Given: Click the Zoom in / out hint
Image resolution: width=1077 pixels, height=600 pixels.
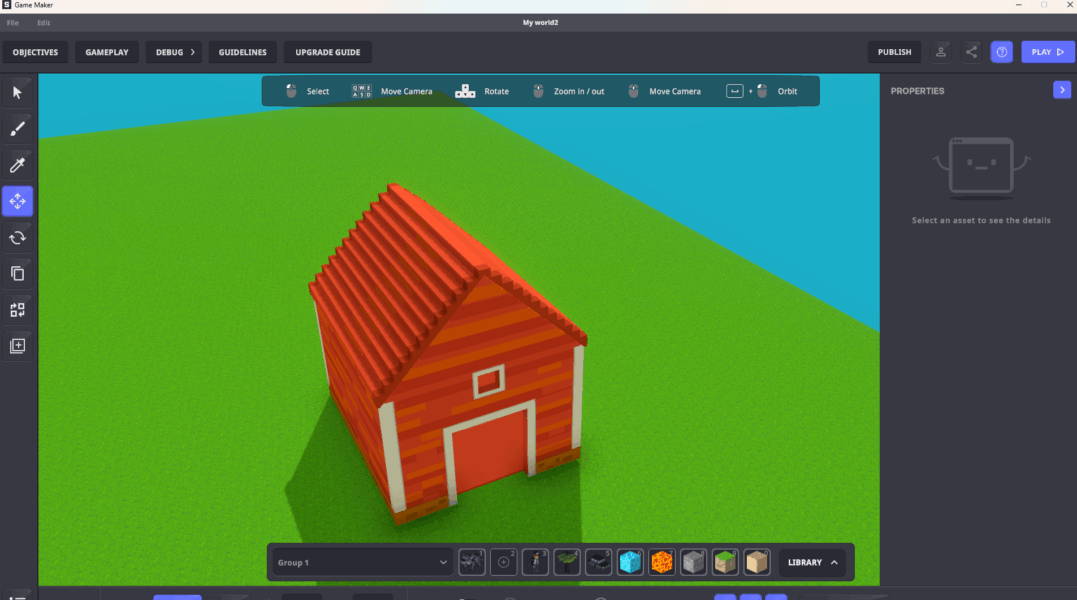Looking at the screenshot, I should click(569, 91).
